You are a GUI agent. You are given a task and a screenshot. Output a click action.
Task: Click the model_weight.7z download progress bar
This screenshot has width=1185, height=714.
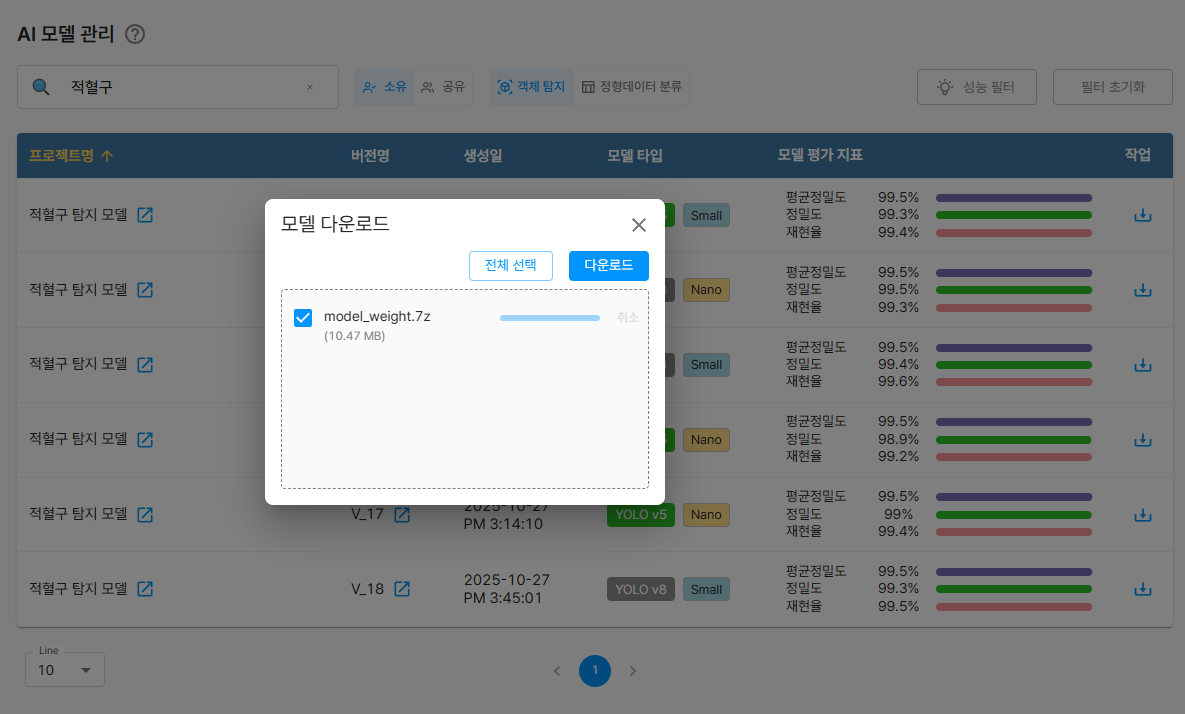coord(549,318)
